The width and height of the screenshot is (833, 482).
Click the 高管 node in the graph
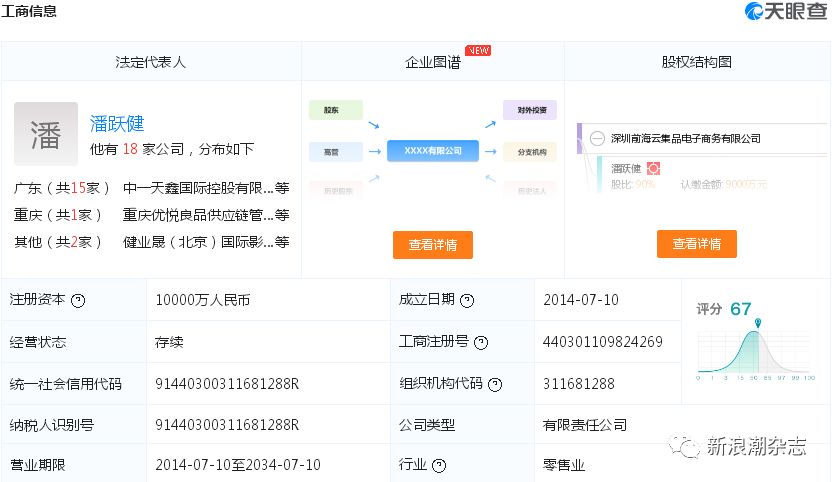pos(336,152)
